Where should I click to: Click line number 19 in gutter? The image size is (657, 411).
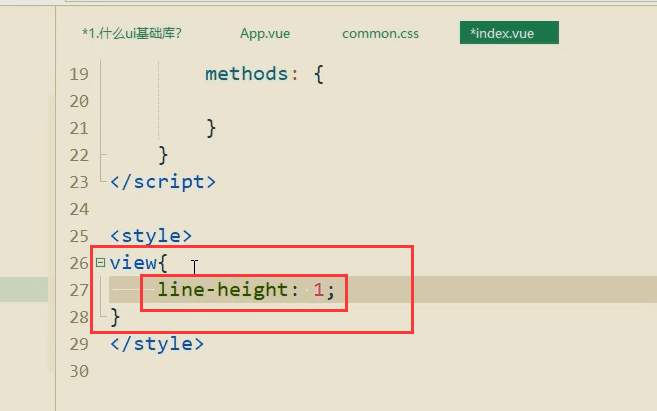(x=79, y=75)
